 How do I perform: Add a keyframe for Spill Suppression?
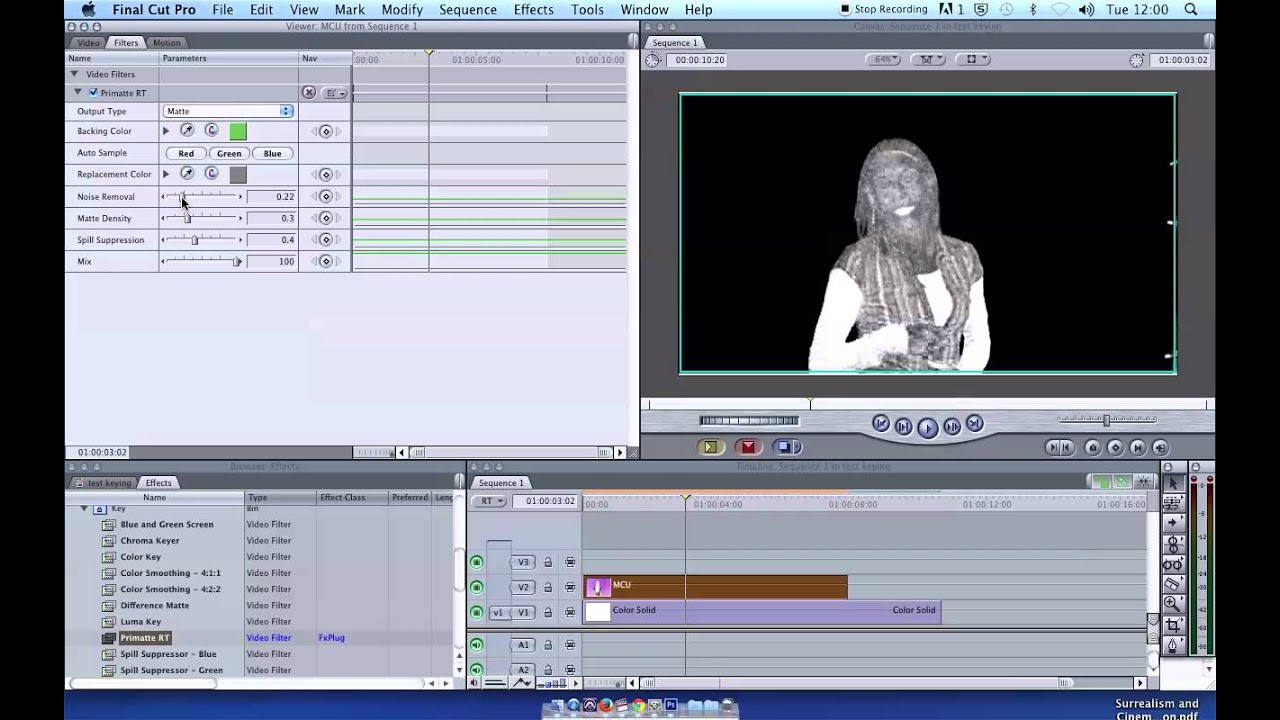click(325, 240)
